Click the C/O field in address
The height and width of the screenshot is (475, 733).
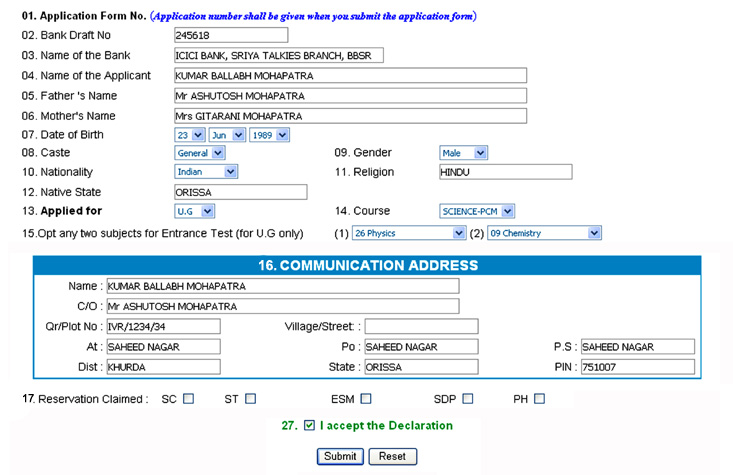point(283,306)
